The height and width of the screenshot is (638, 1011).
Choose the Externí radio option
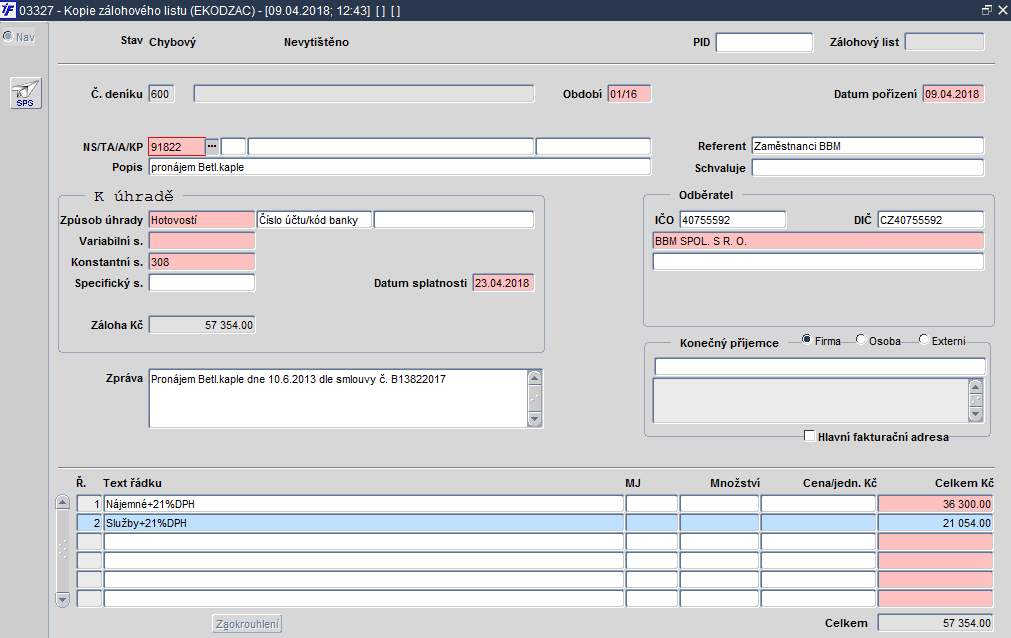(923, 339)
